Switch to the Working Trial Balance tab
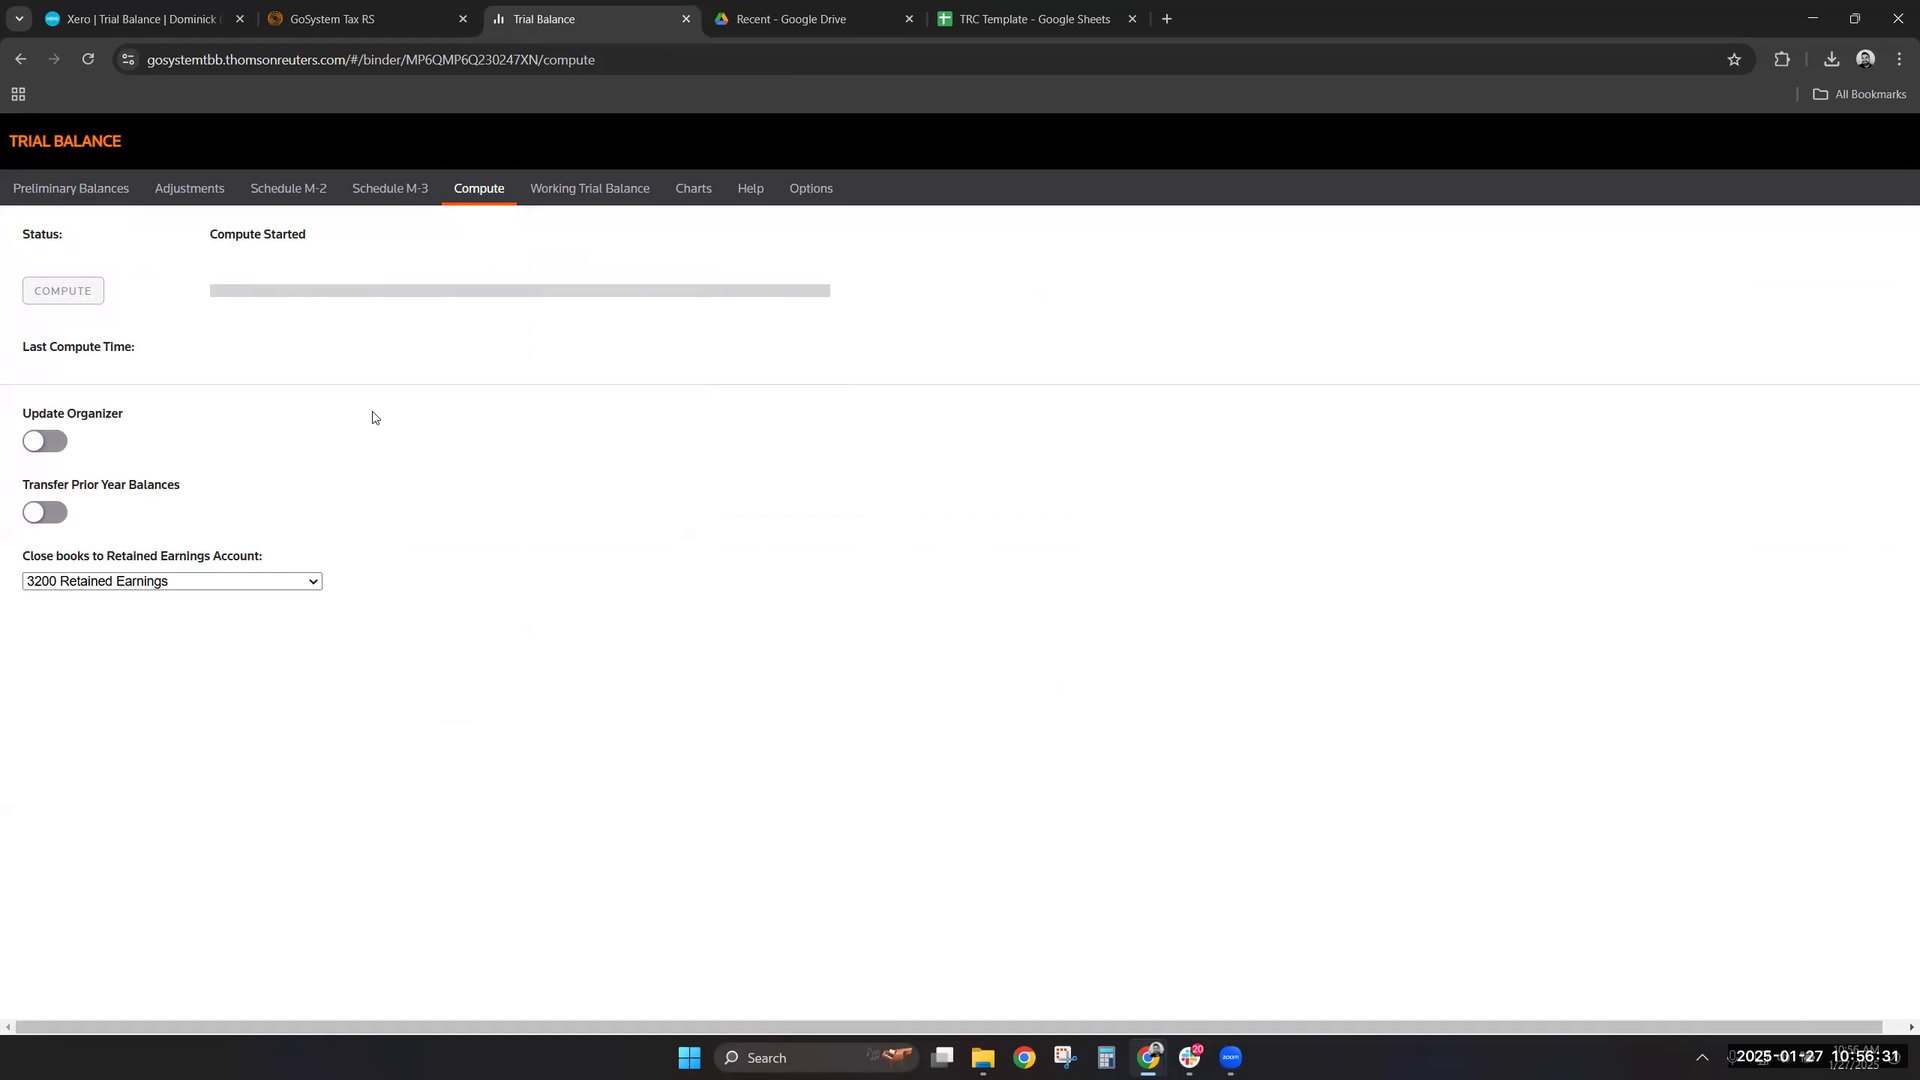Screen dimensions: 1920x1080 tap(589, 188)
